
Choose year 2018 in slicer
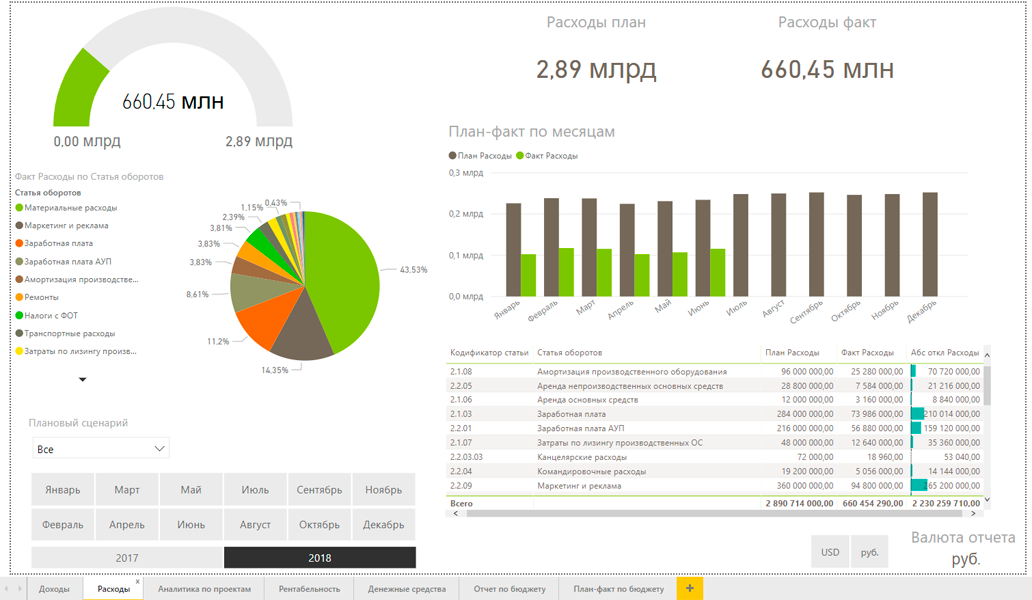[320, 557]
